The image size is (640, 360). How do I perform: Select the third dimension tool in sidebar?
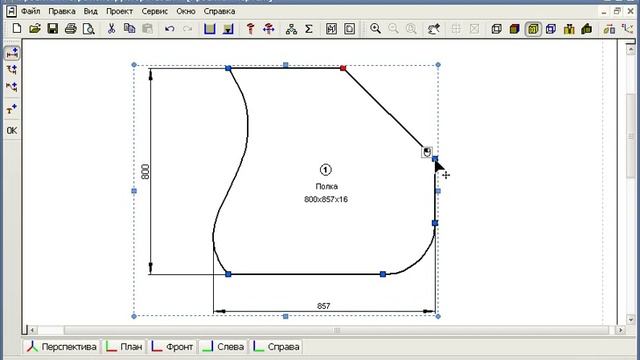pyautogui.click(x=12, y=87)
